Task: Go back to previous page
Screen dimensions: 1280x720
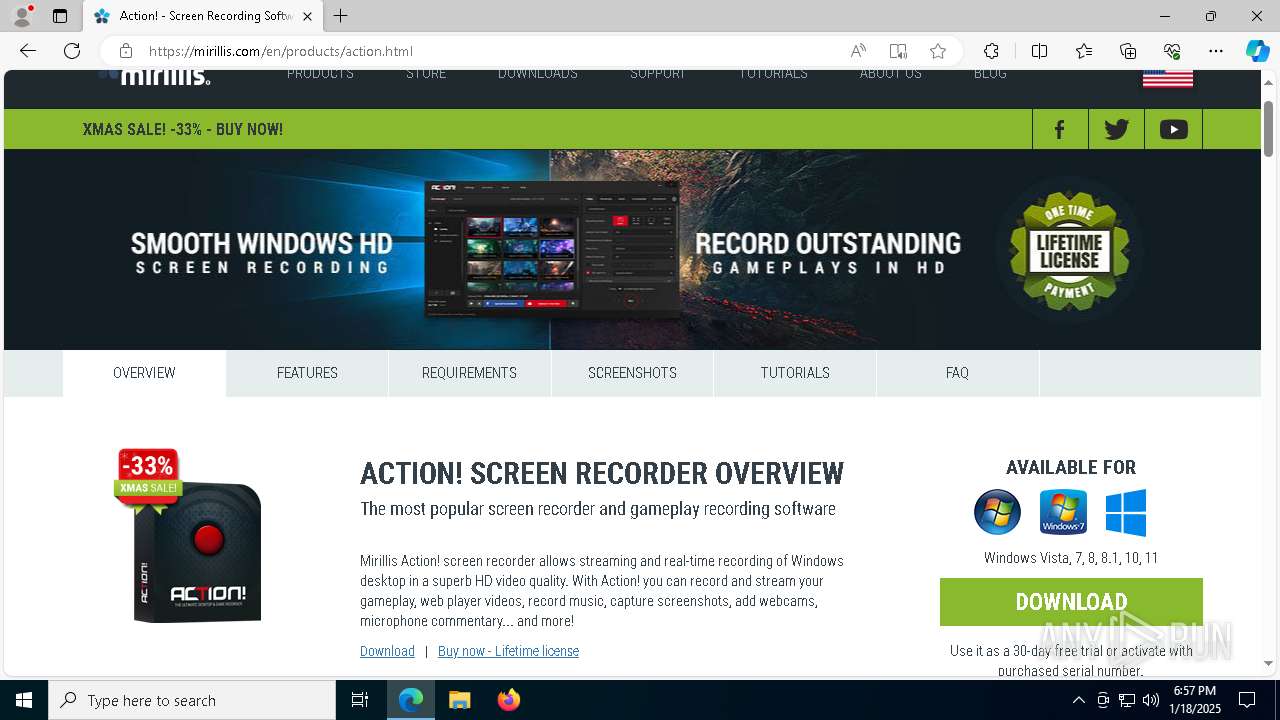Action: point(28,51)
